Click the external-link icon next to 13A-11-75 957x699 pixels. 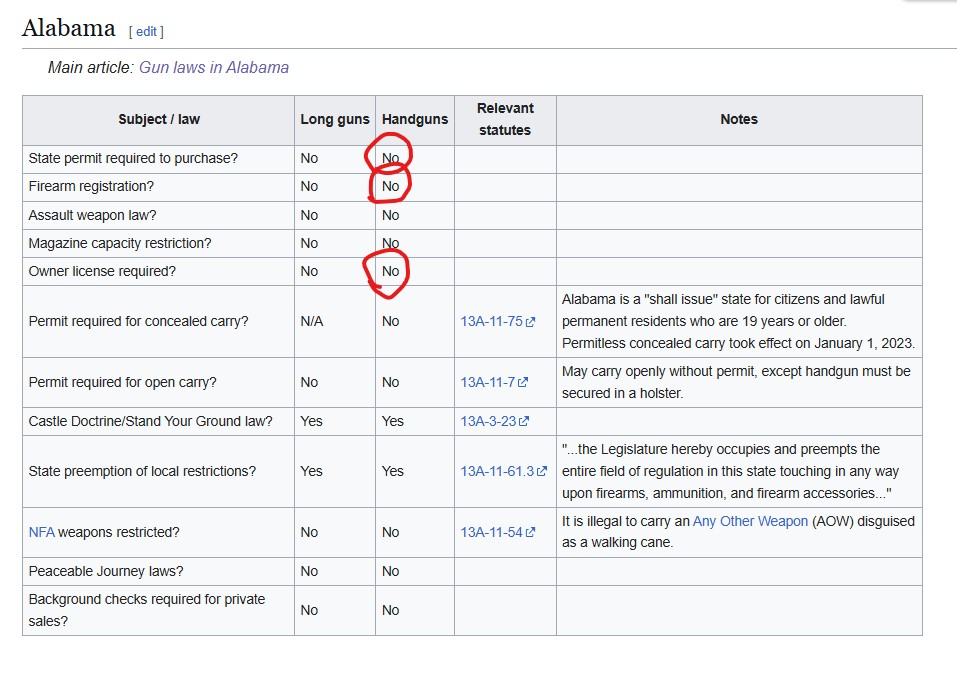[530, 322]
